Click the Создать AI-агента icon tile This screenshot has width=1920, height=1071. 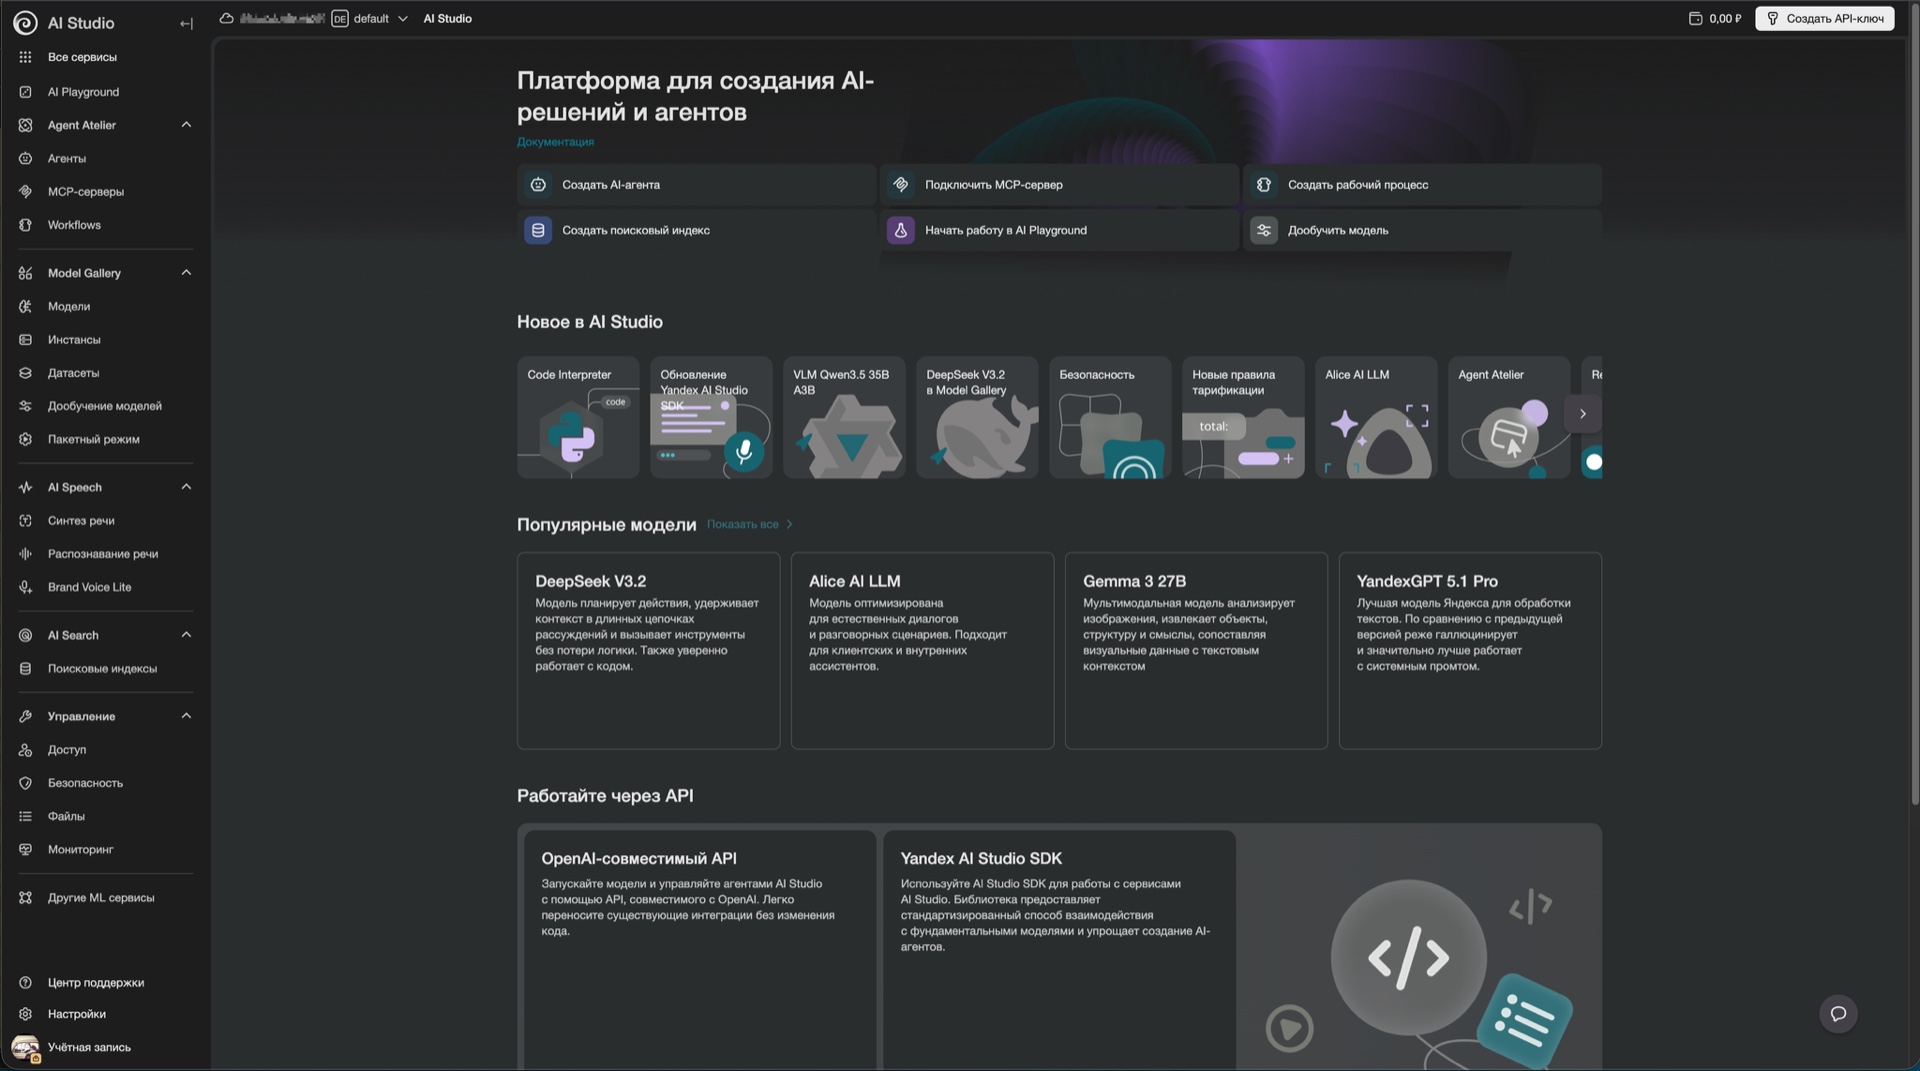pos(538,185)
